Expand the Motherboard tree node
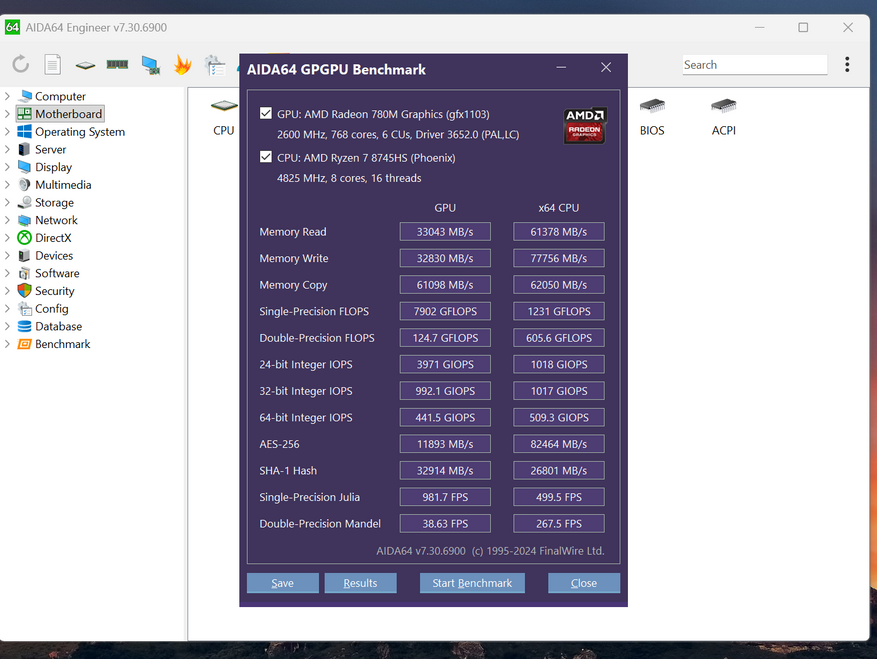877x659 pixels. (7, 114)
